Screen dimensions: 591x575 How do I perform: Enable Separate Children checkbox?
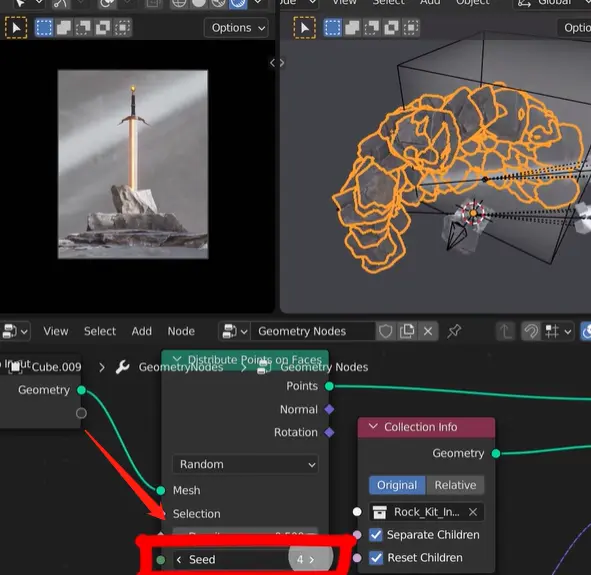point(376,535)
